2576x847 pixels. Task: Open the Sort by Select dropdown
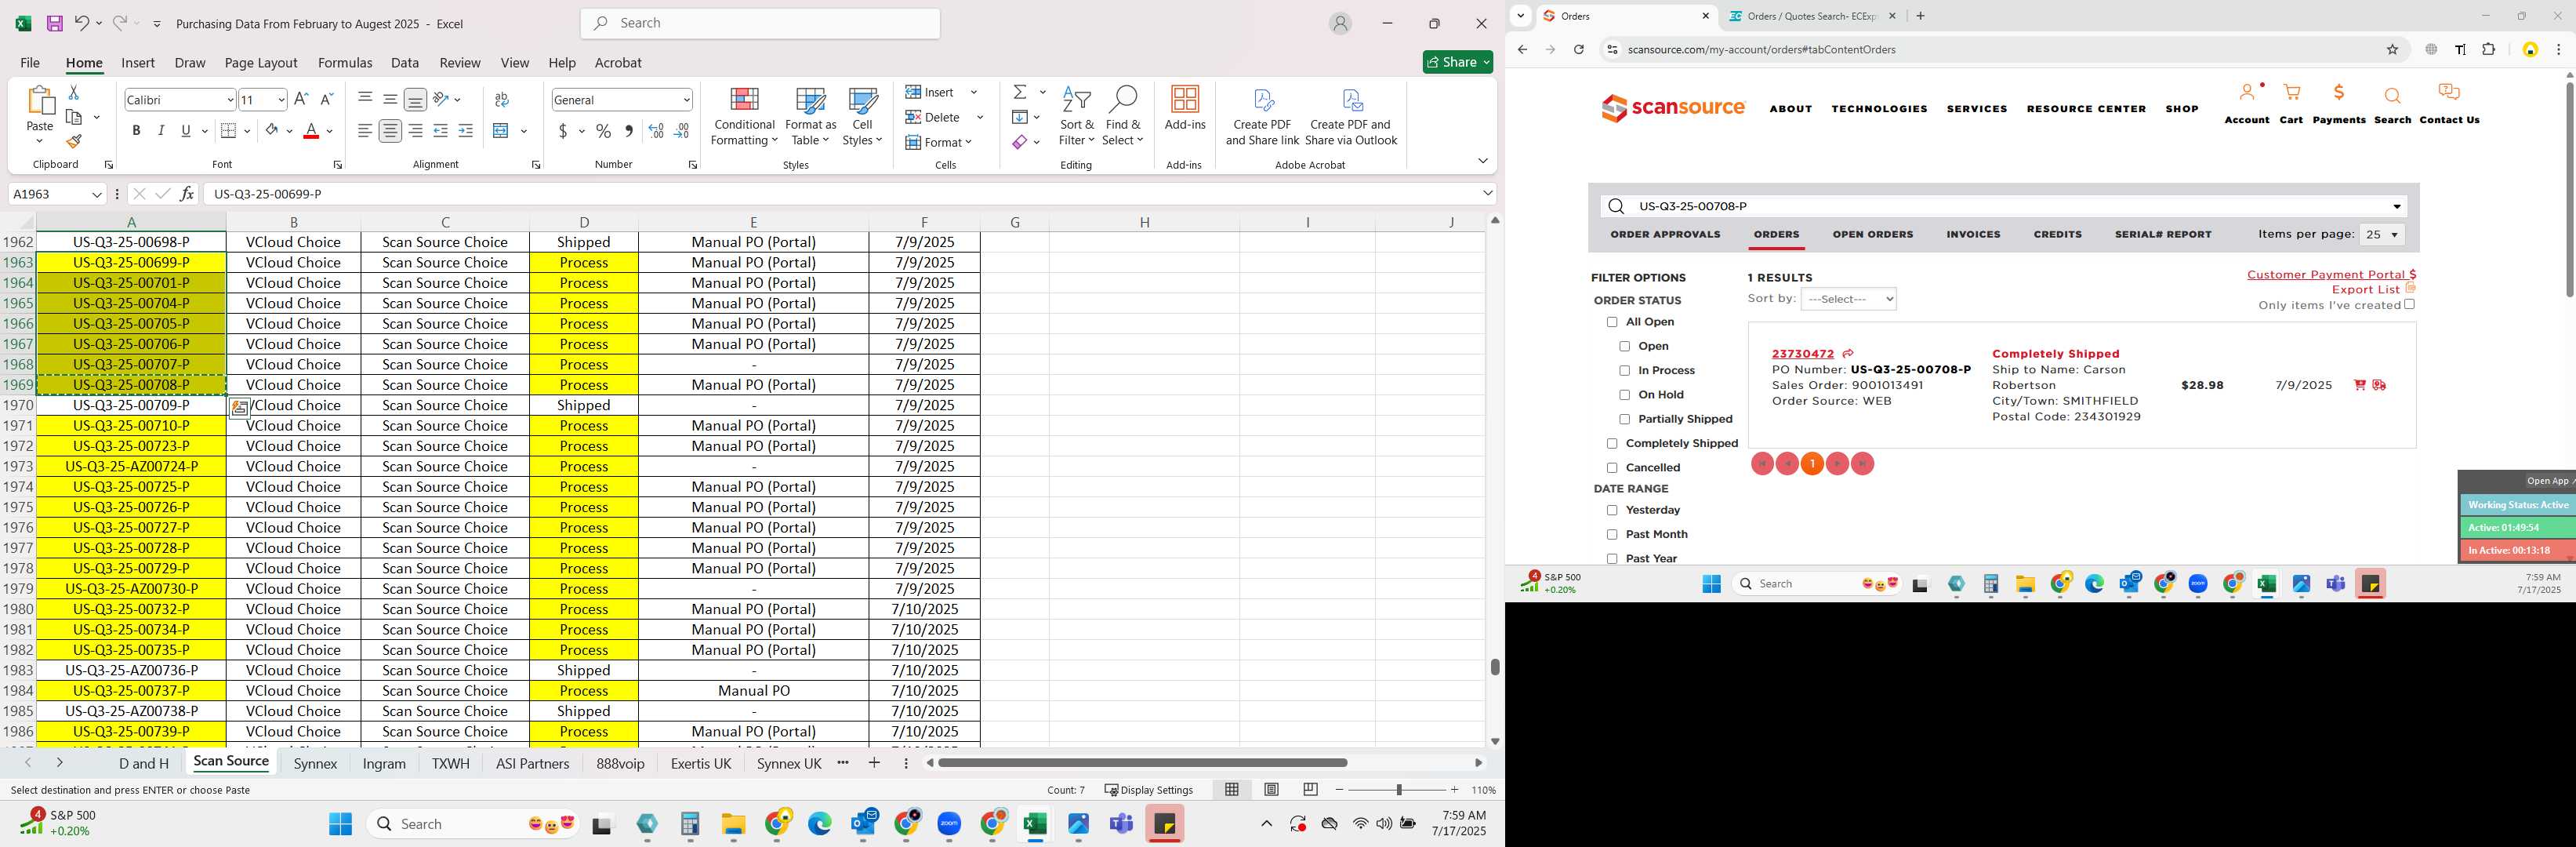[1848, 299]
